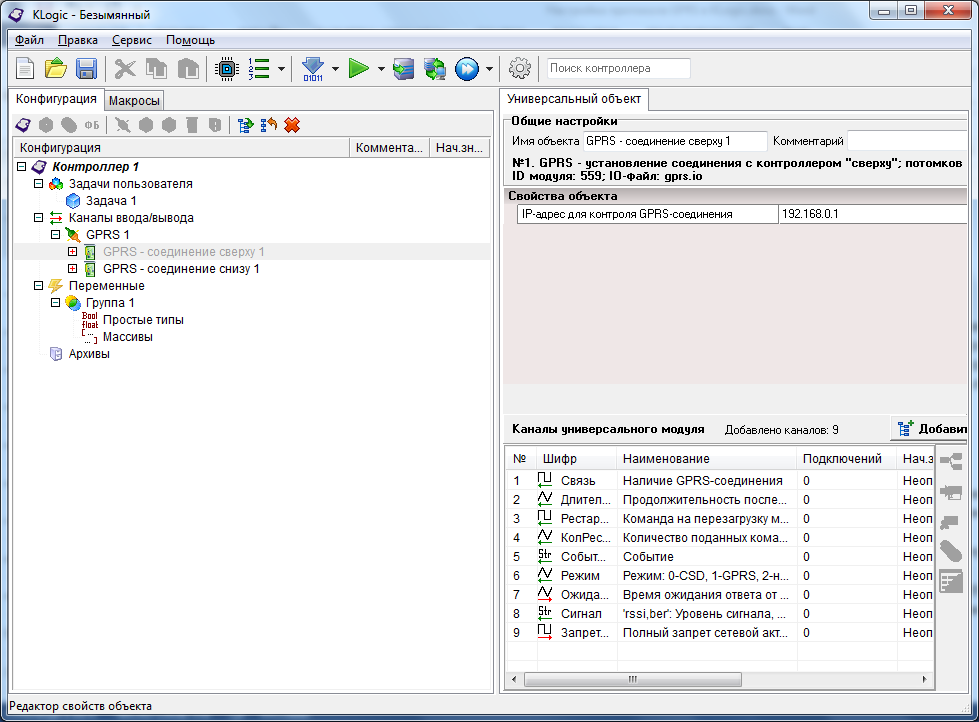Collapse the Переменные tree node
Viewport: 979px width, 722px height.
click(39, 286)
